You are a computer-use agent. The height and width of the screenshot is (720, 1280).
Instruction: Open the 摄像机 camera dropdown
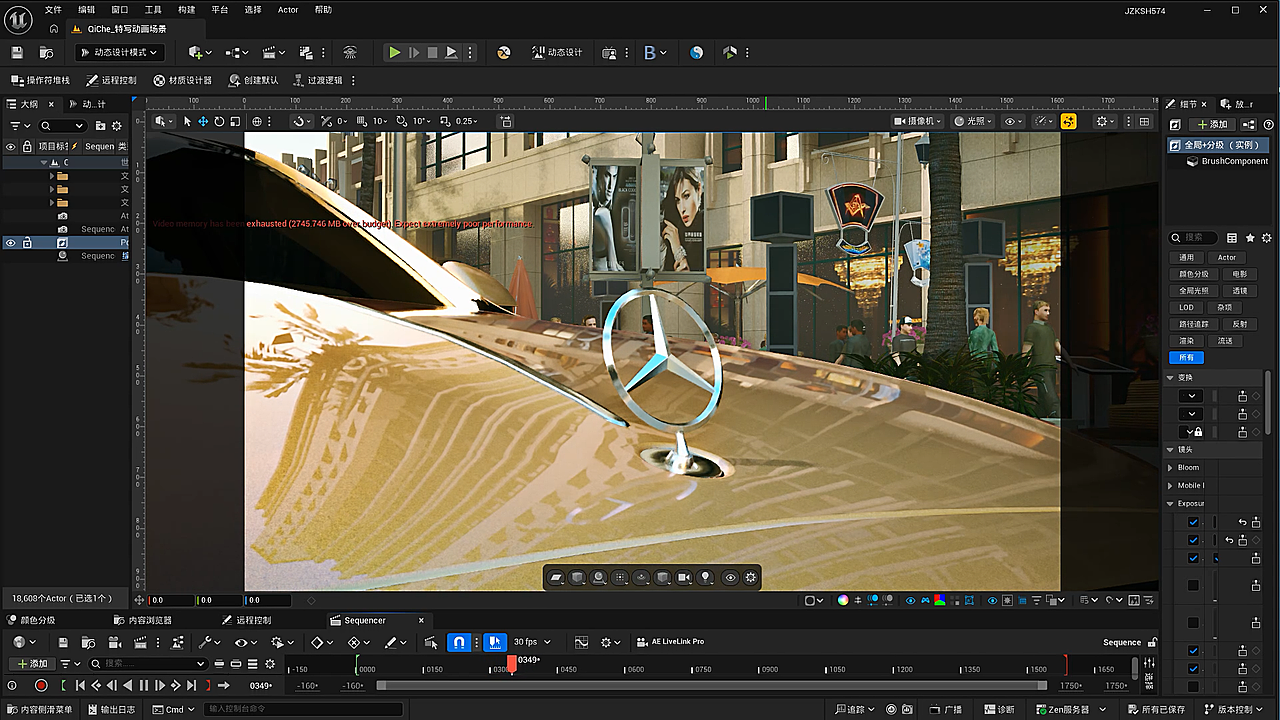click(917, 121)
